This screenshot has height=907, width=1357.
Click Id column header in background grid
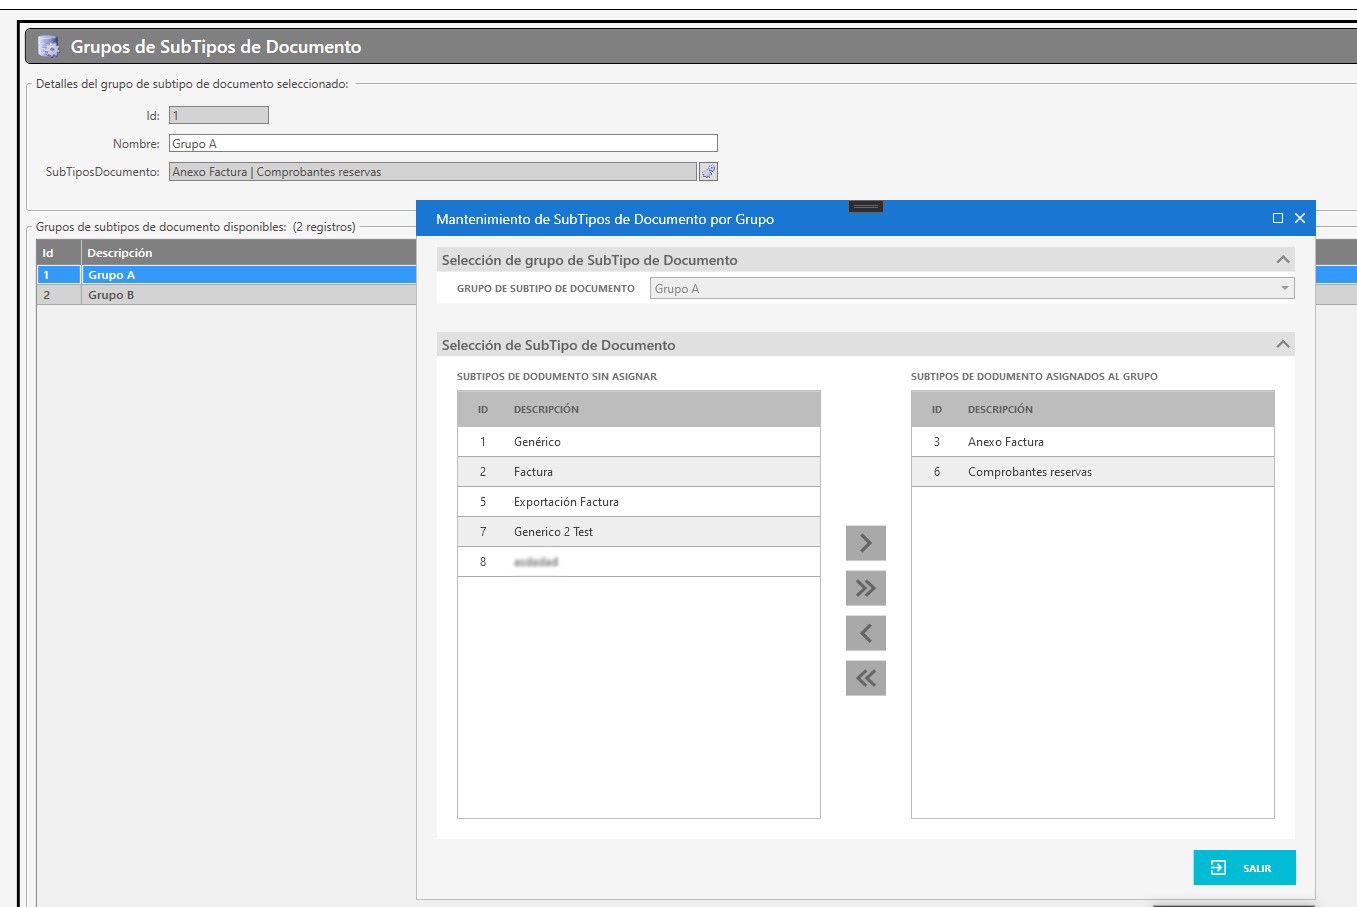point(59,253)
